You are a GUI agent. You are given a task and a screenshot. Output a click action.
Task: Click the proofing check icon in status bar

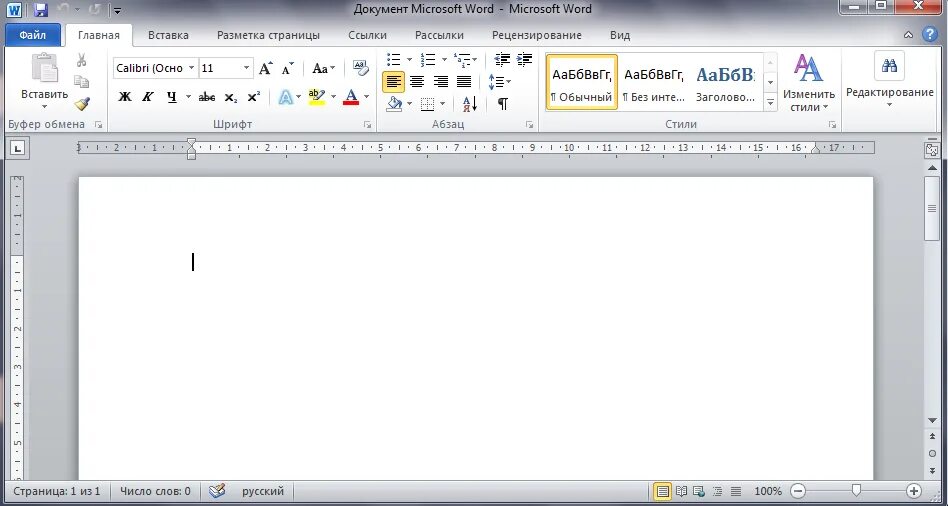217,490
